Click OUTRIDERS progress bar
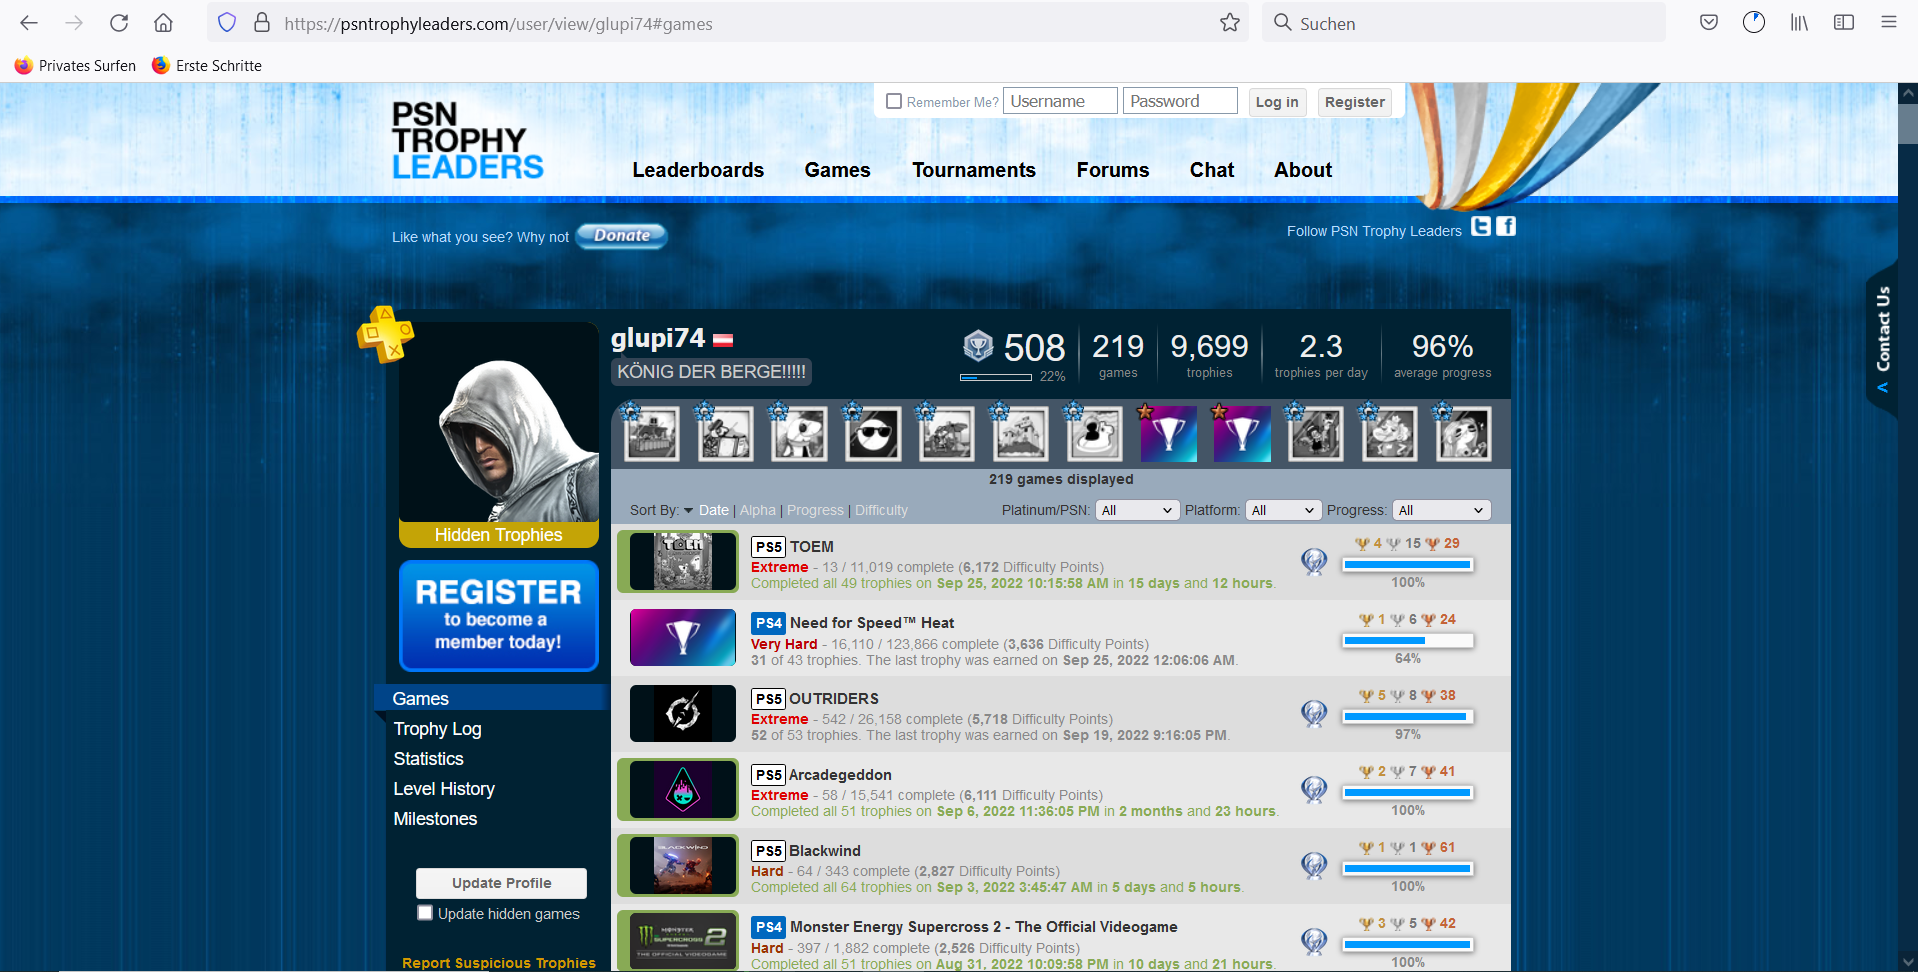This screenshot has width=1918, height=972. pyautogui.click(x=1407, y=717)
